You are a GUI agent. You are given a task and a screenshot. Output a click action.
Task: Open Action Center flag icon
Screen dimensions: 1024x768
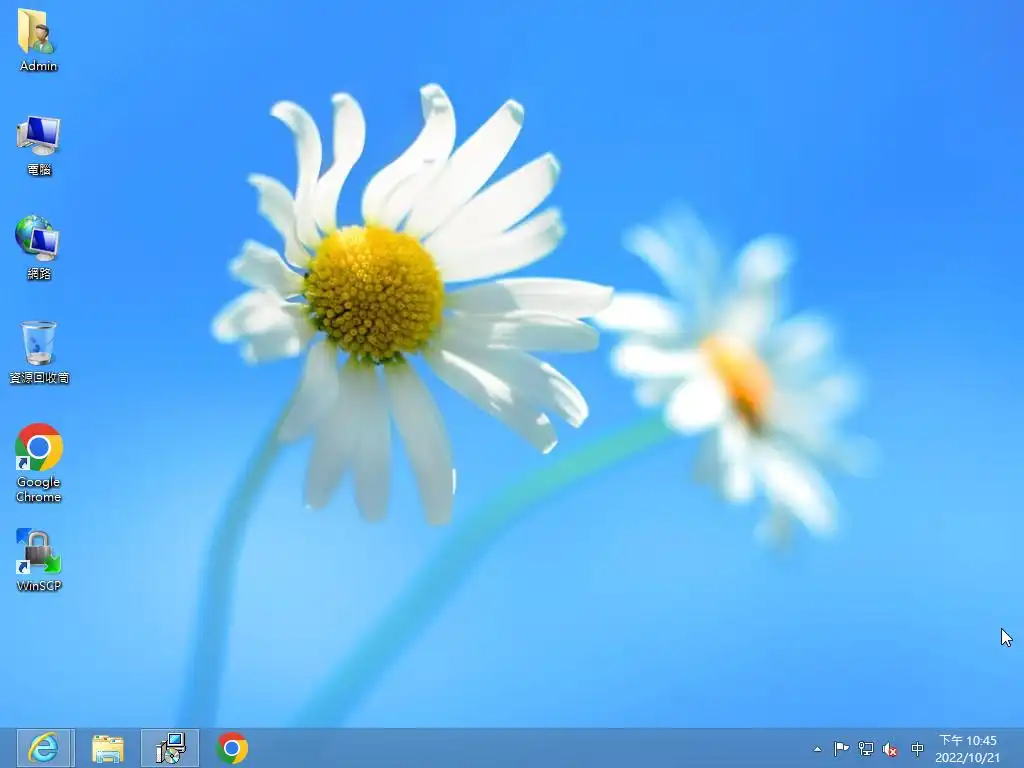click(841, 748)
